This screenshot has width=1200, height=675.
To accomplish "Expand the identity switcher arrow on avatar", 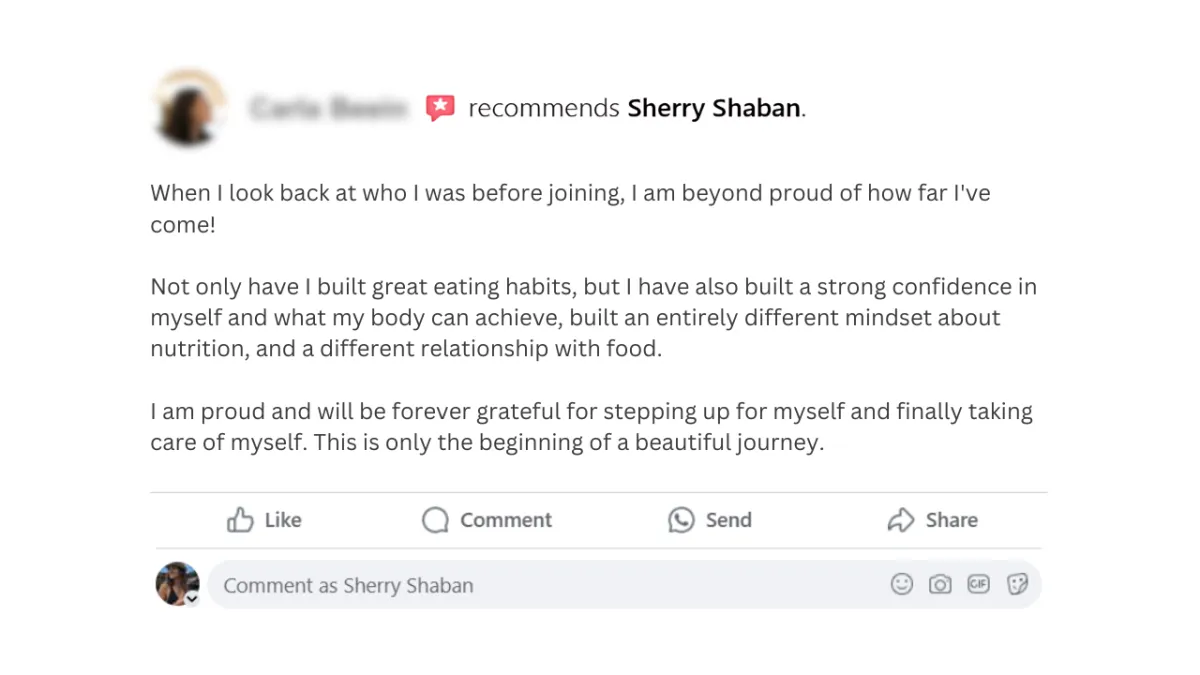I will tap(192, 599).
